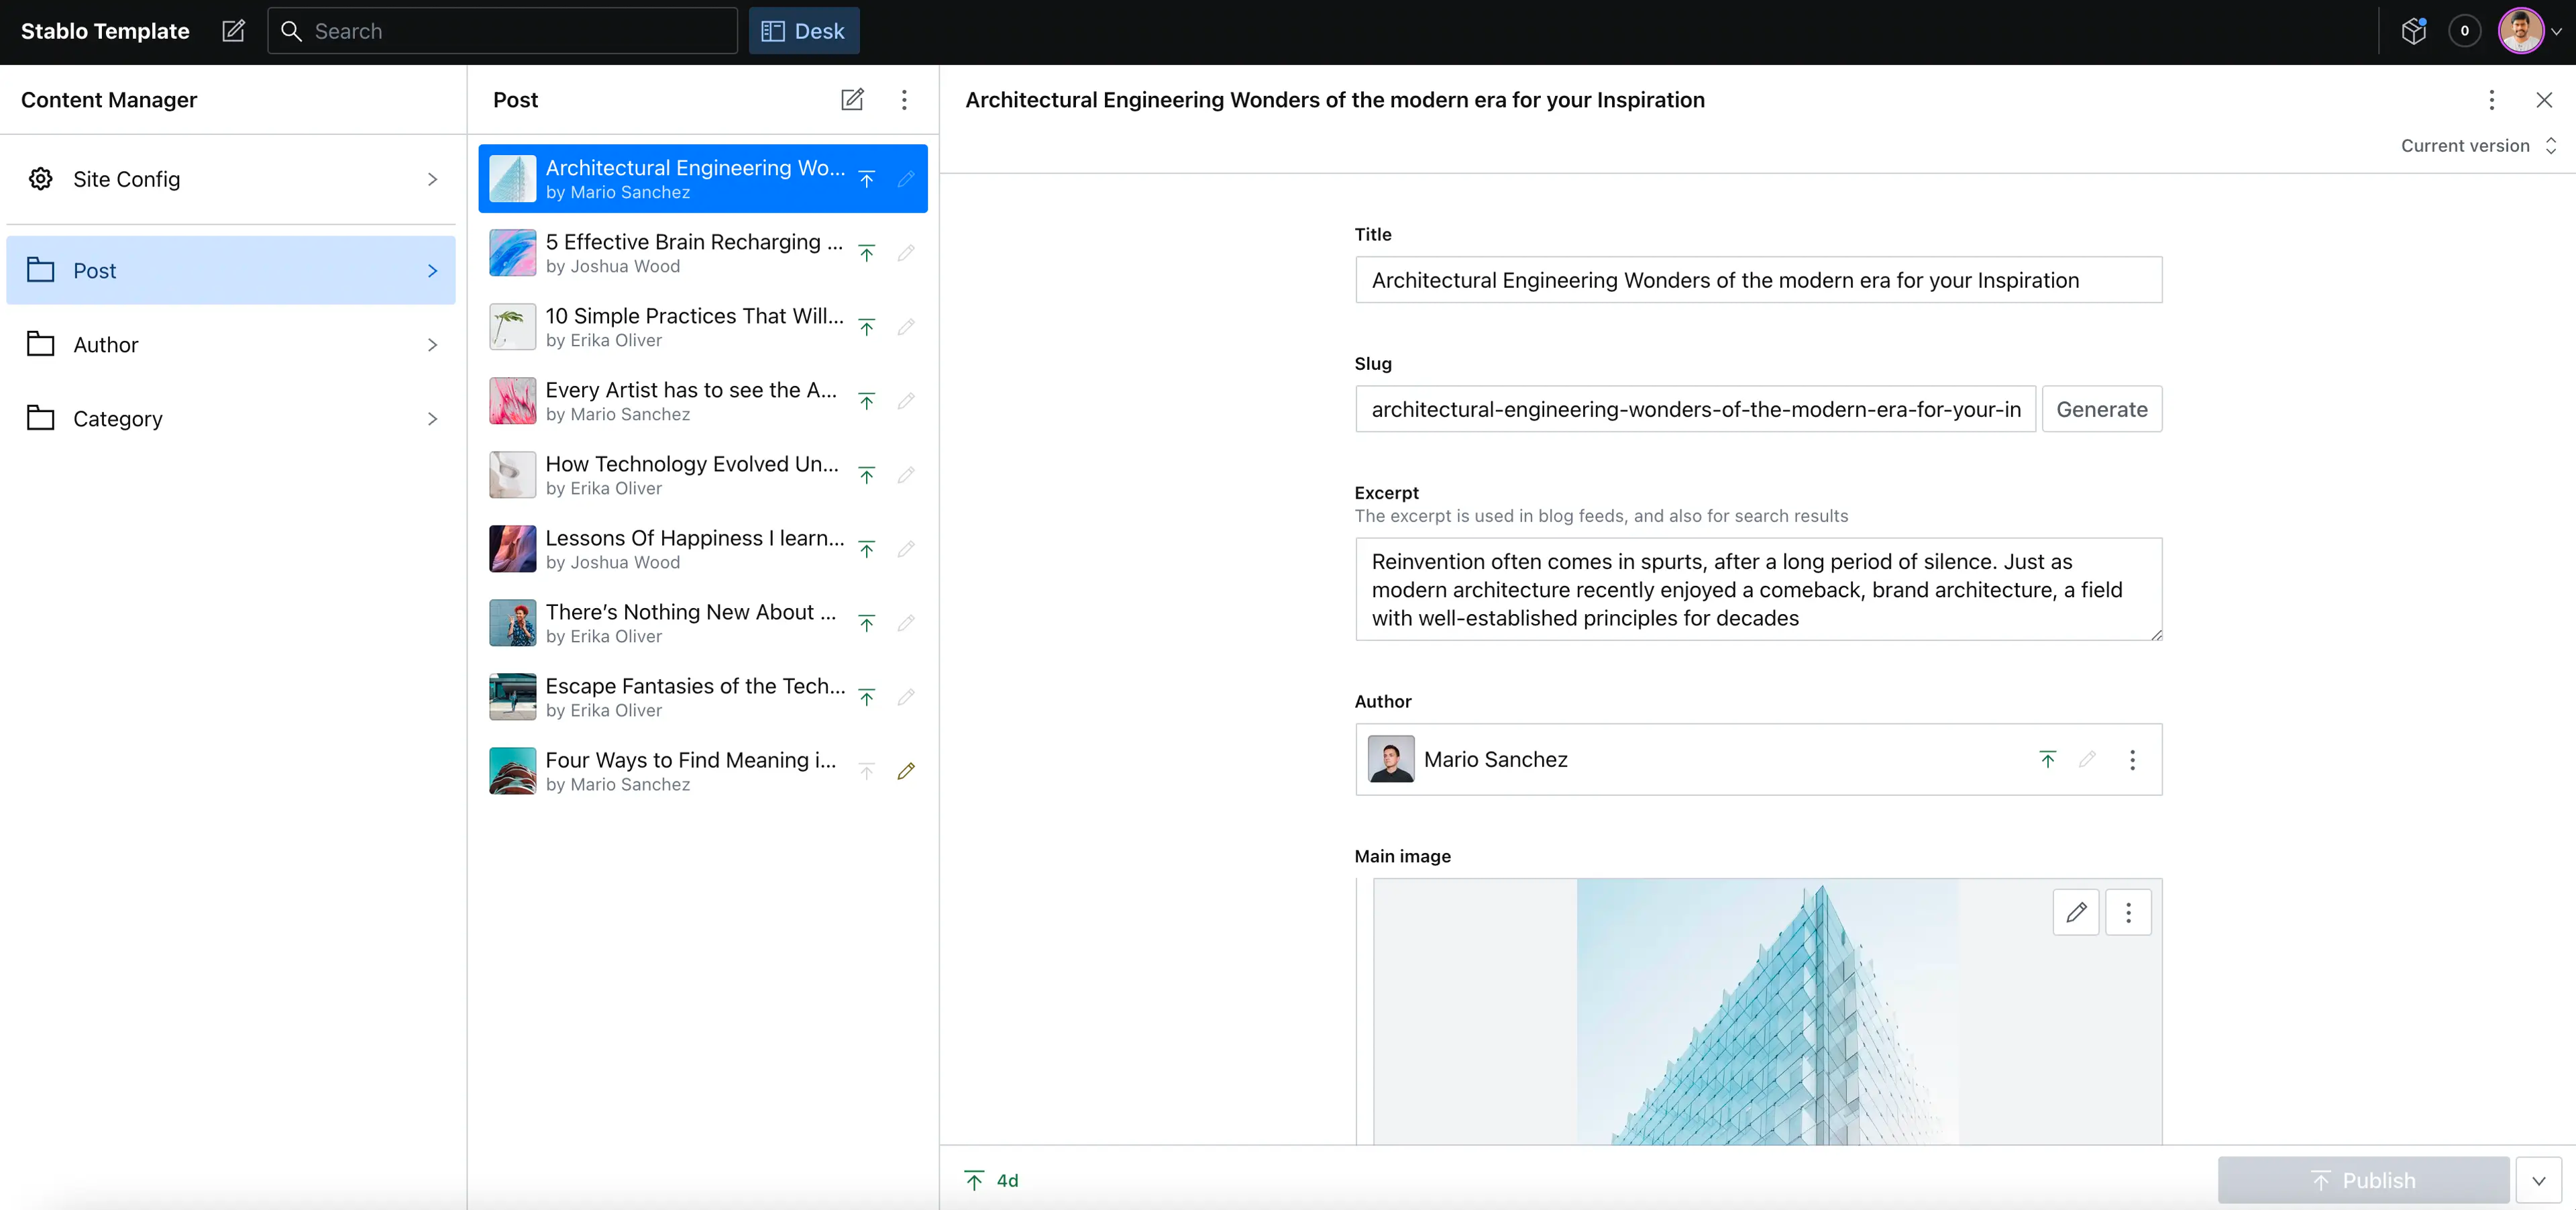This screenshot has height=1210, width=2576.
Task: Open the Category content type
Action: click(x=231, y=419)
